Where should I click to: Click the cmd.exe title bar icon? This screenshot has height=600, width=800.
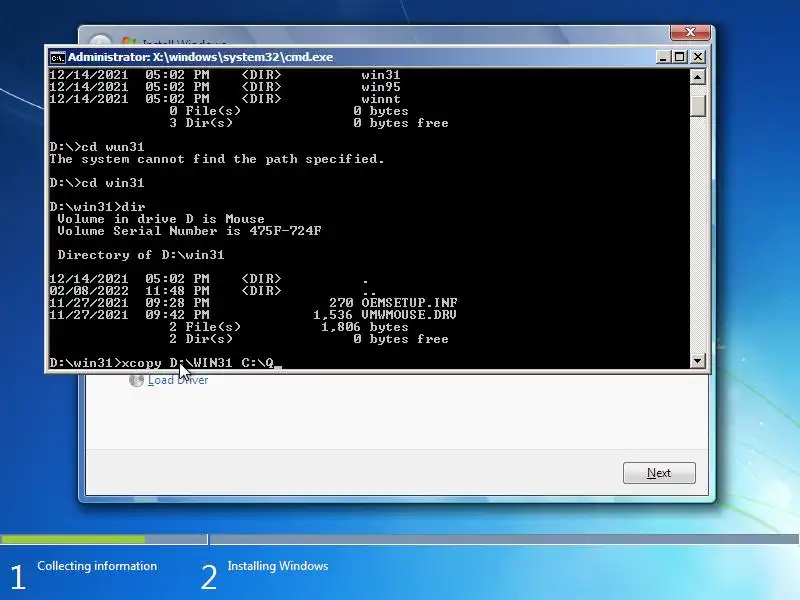tap(57, 57)
